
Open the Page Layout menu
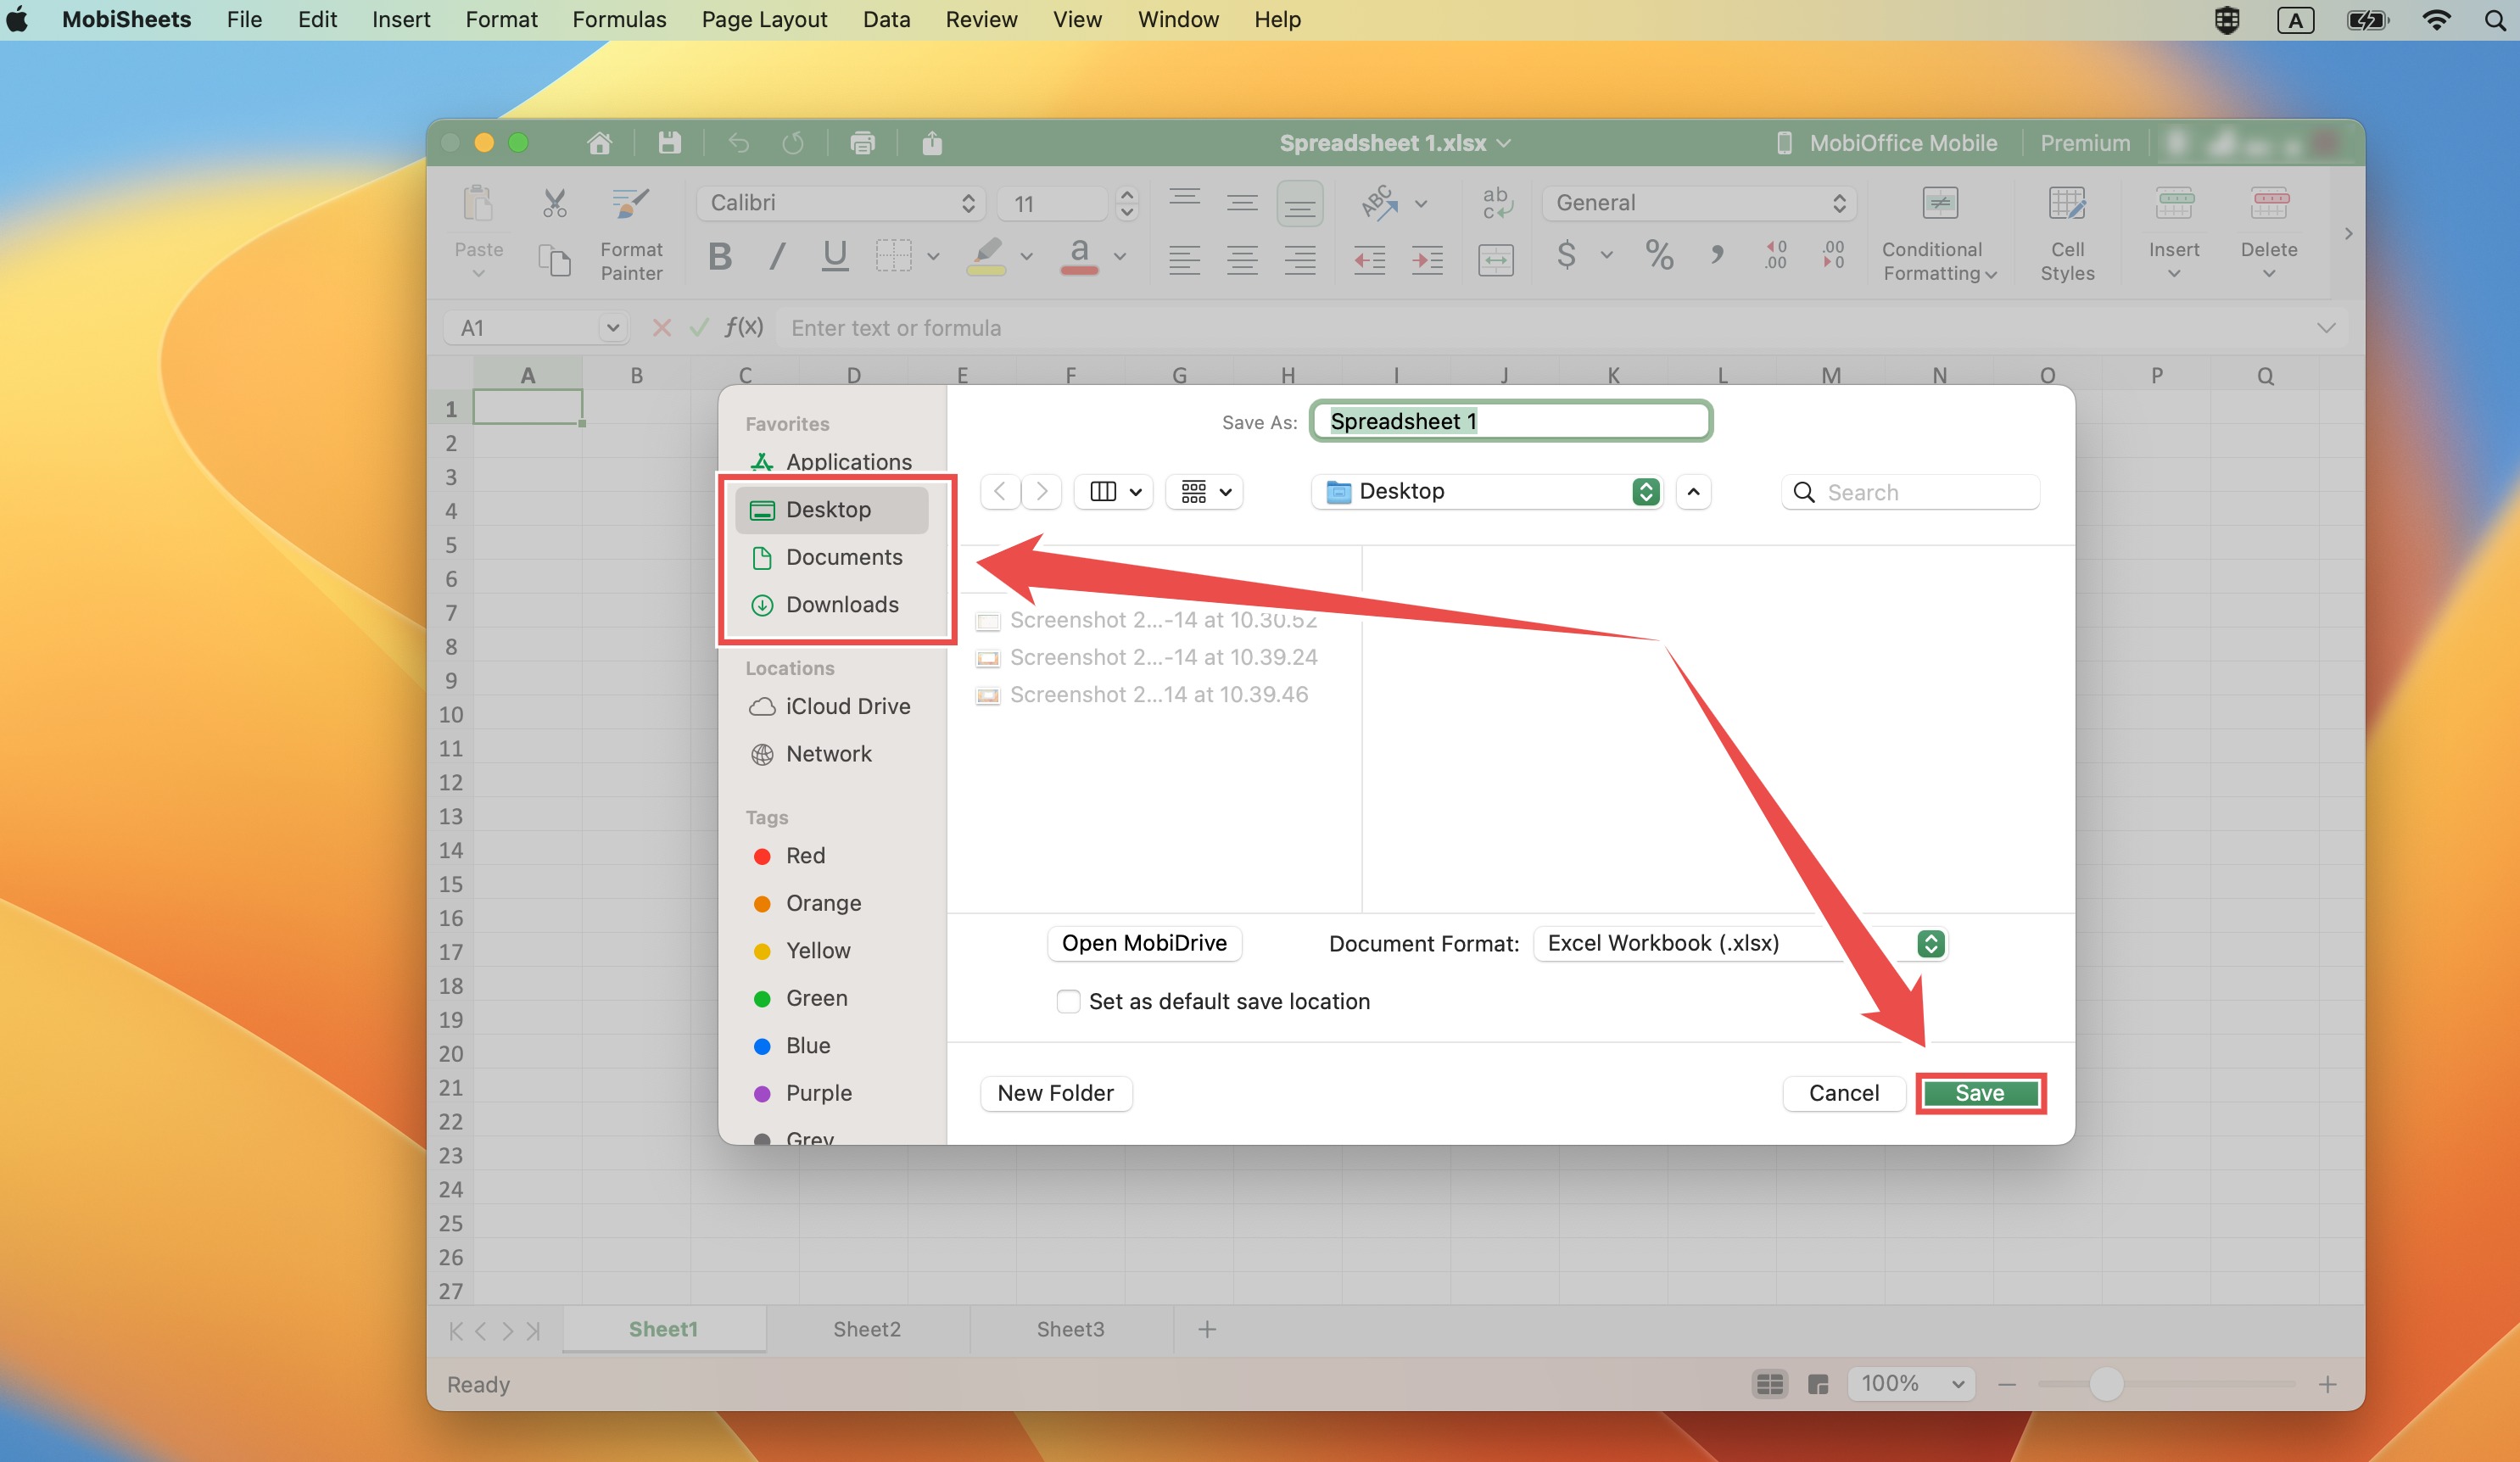click(x=764, y=19)
